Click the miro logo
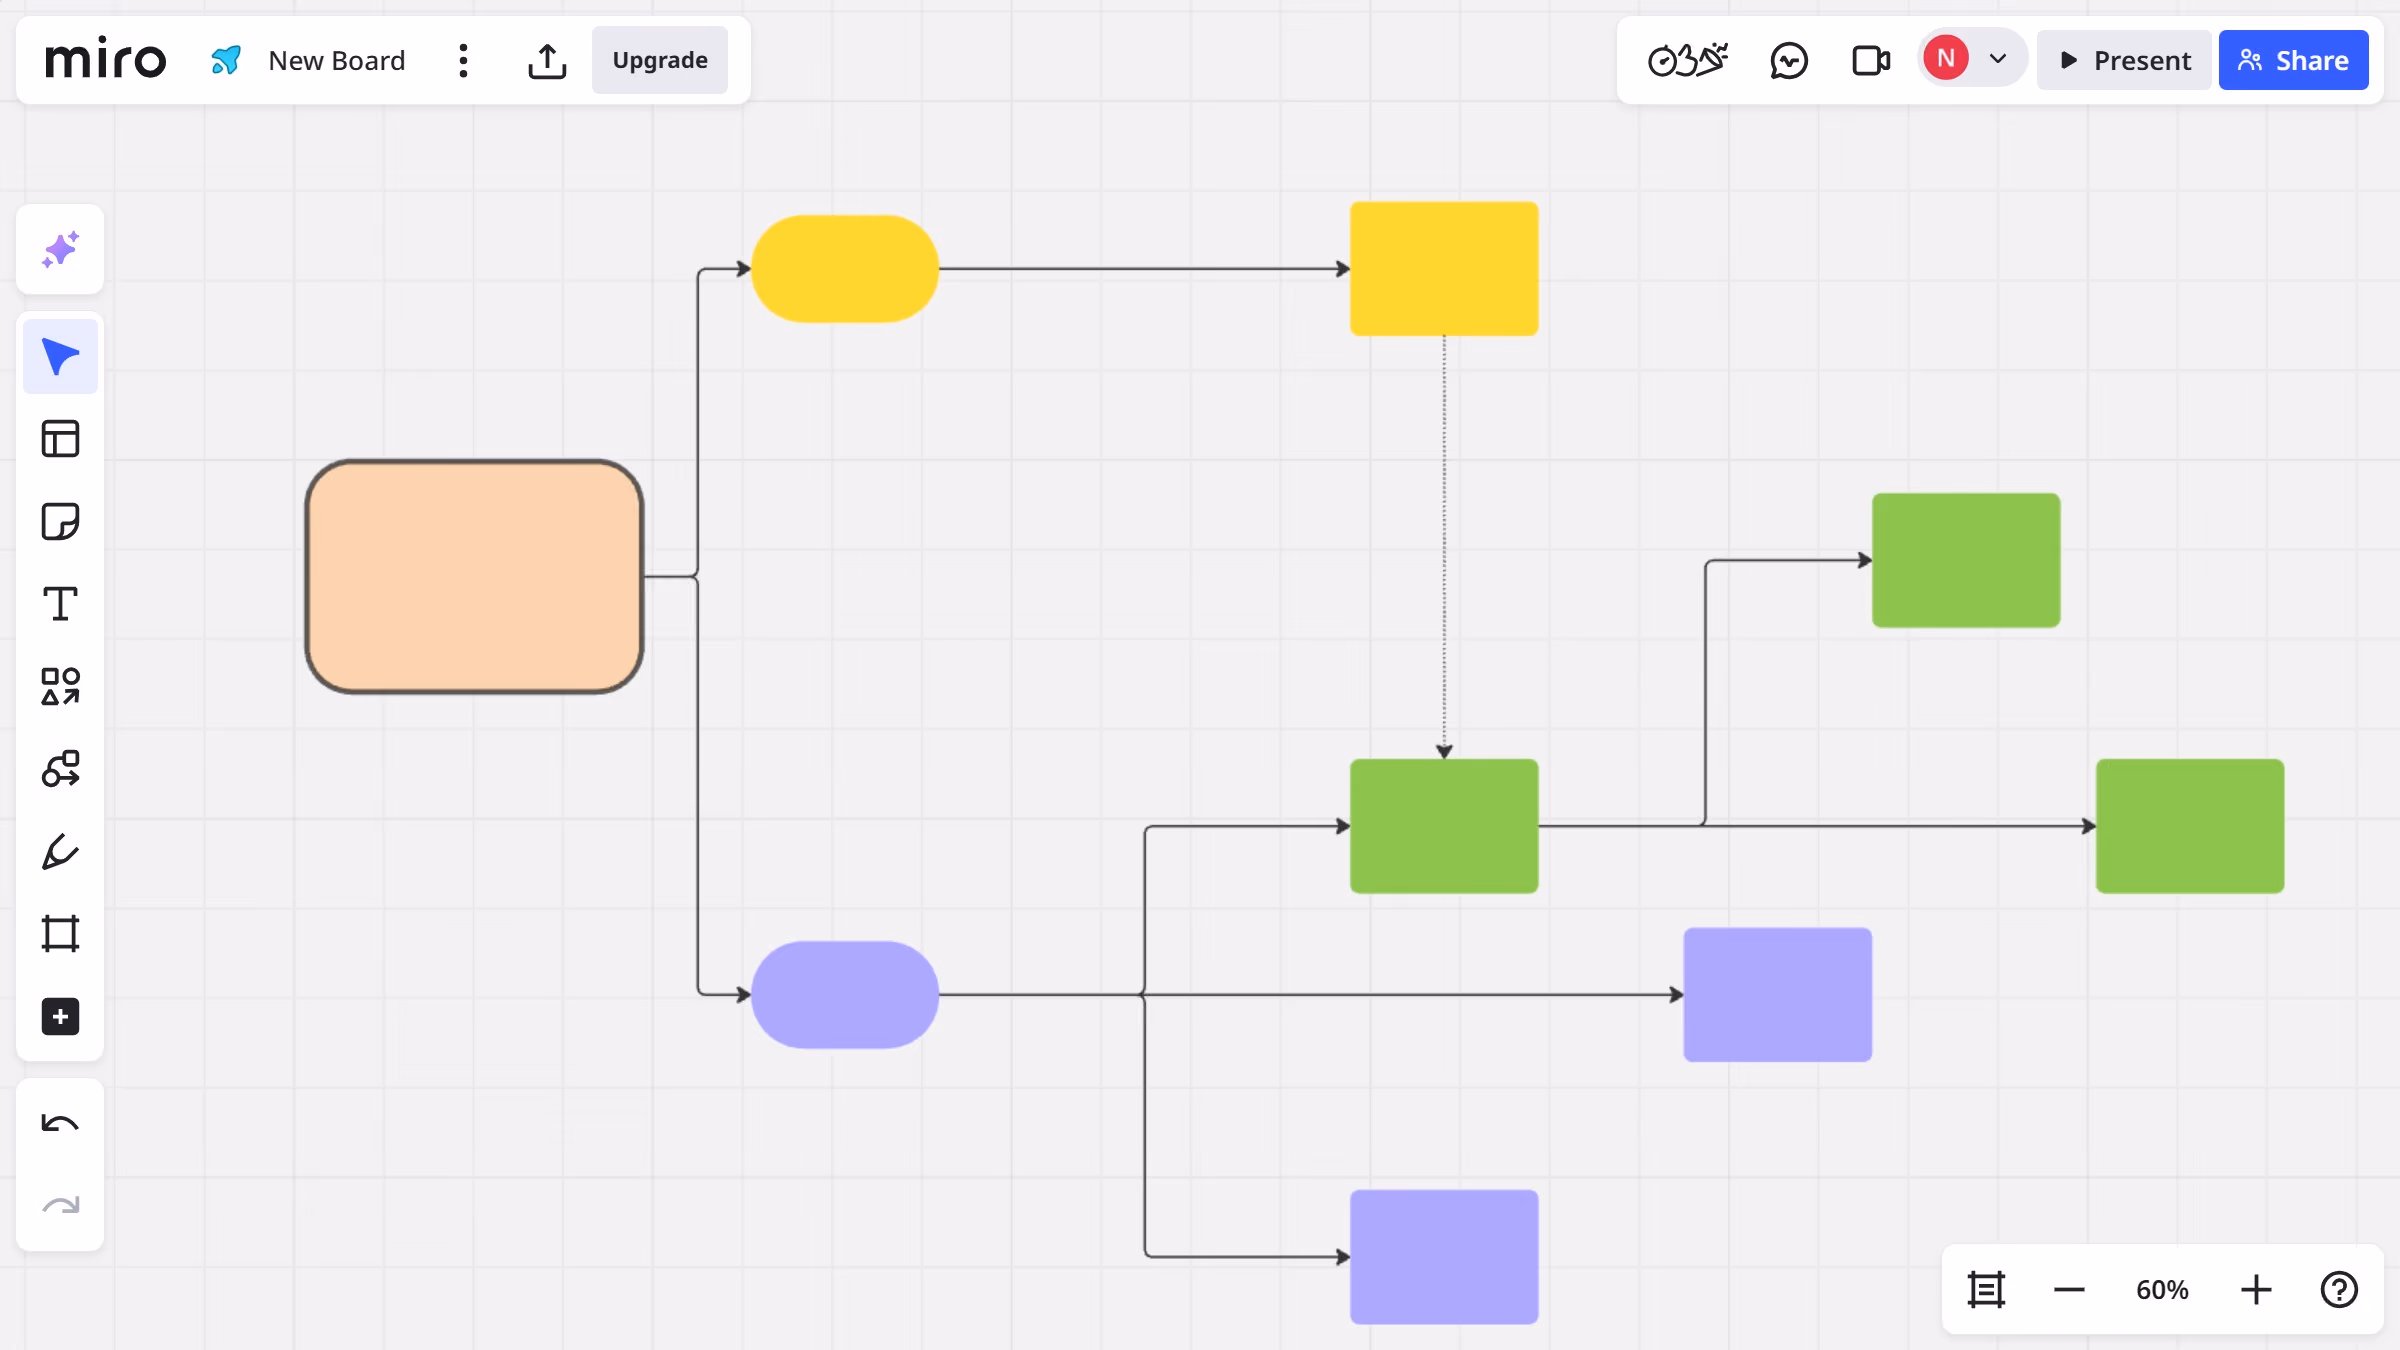This screenshot has height=1350, width=2400. [105, 60]
